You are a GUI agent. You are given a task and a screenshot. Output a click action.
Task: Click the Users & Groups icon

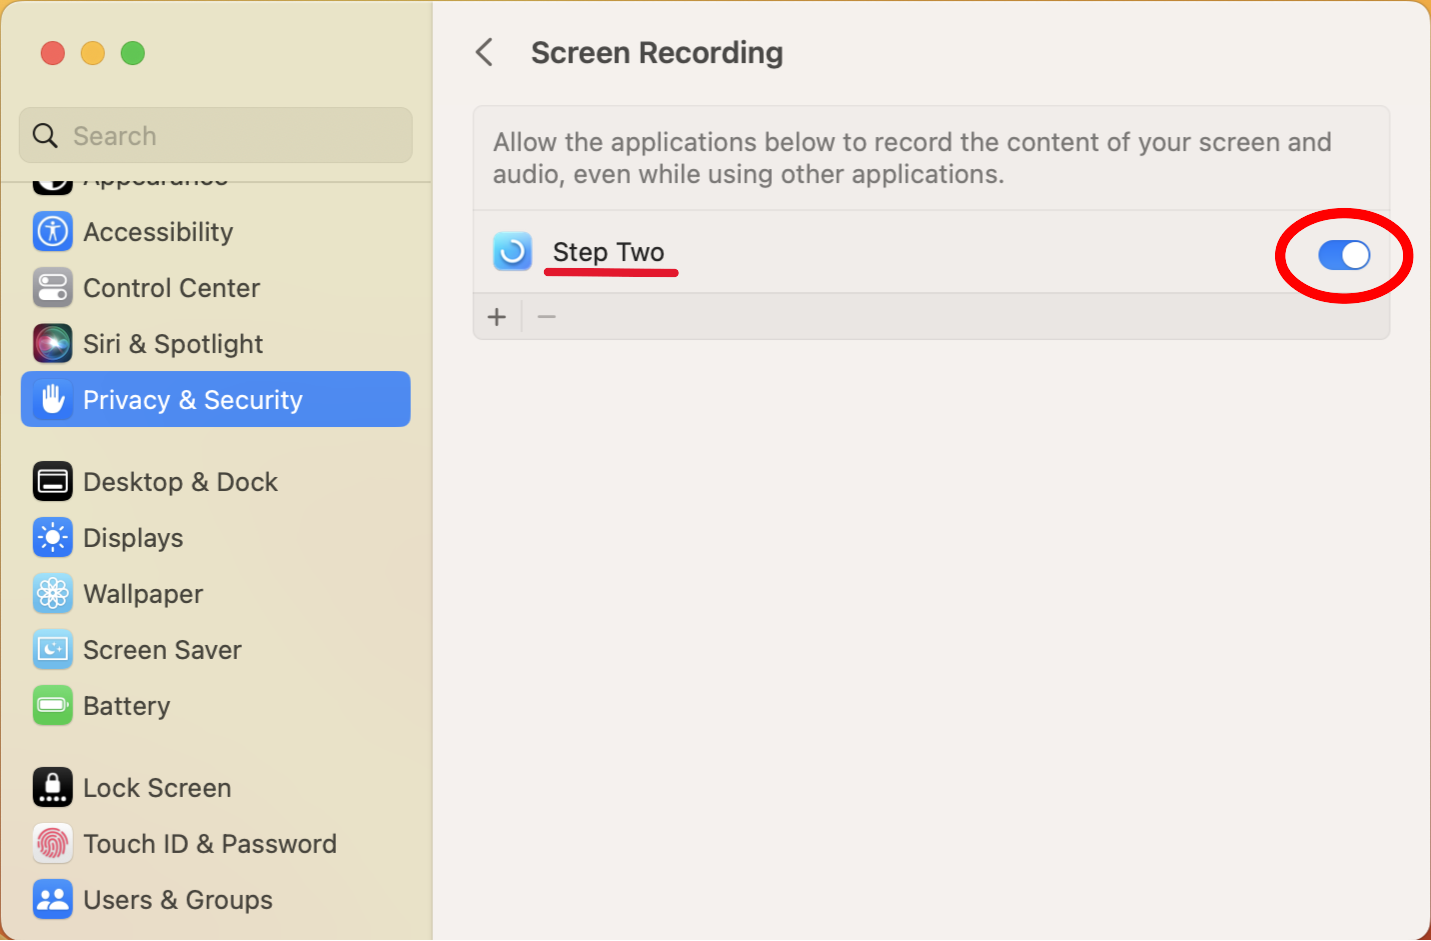(x=53, y=900)
